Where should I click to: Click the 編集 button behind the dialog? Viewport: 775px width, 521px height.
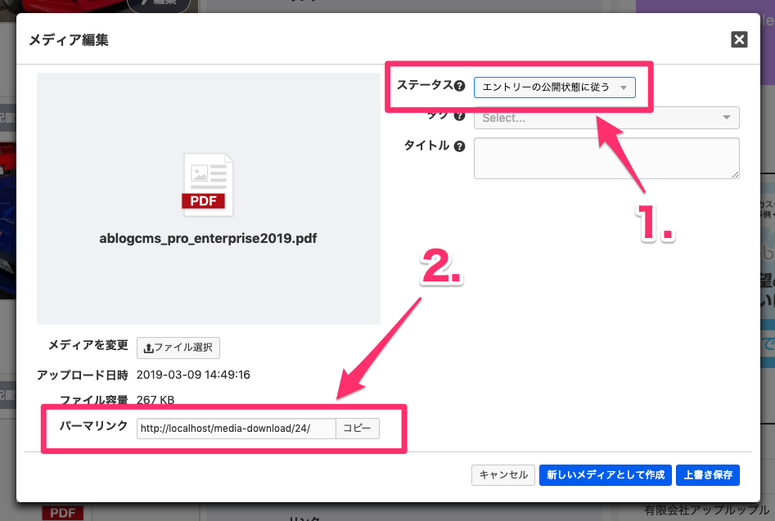pos(150,3)
